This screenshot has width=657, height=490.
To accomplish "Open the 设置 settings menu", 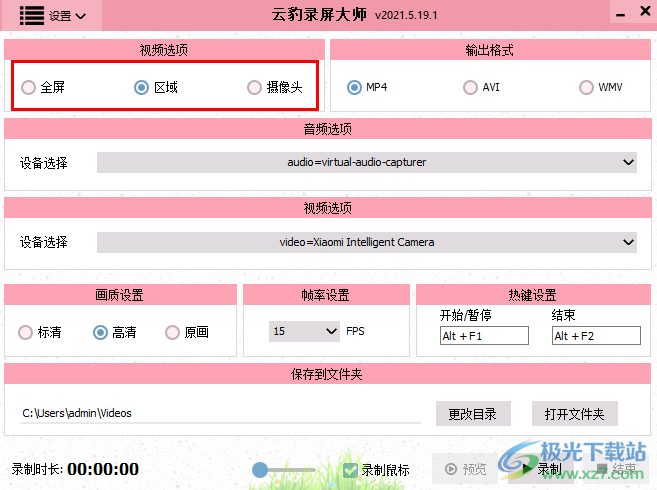I will [67, 16].
